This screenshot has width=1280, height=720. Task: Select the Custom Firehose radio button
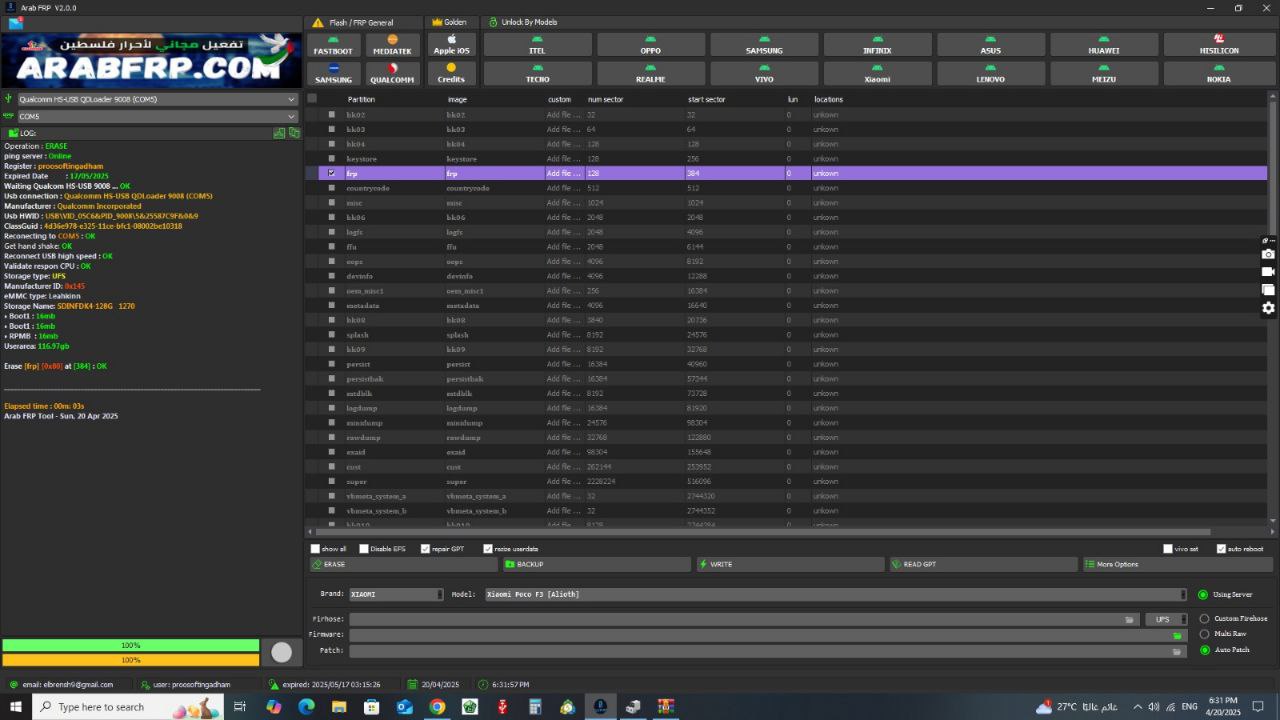click(1204, 619)
